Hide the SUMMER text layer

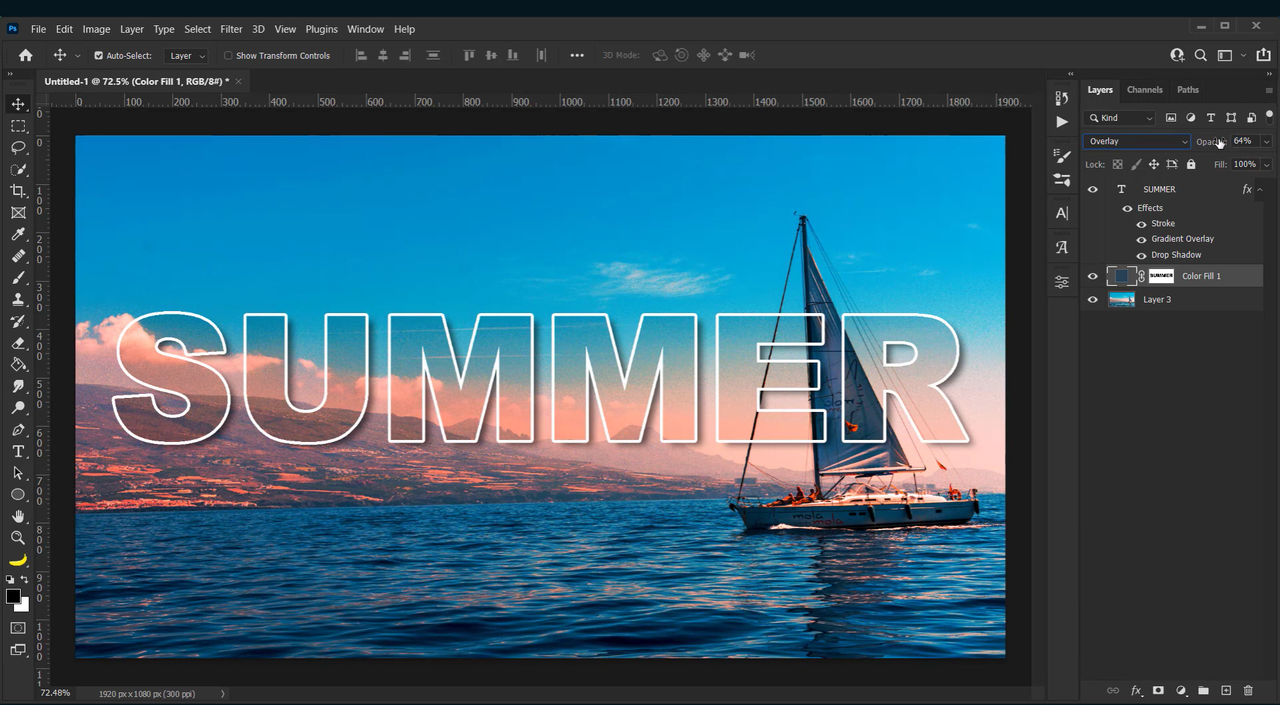[x=1092, y=189]
